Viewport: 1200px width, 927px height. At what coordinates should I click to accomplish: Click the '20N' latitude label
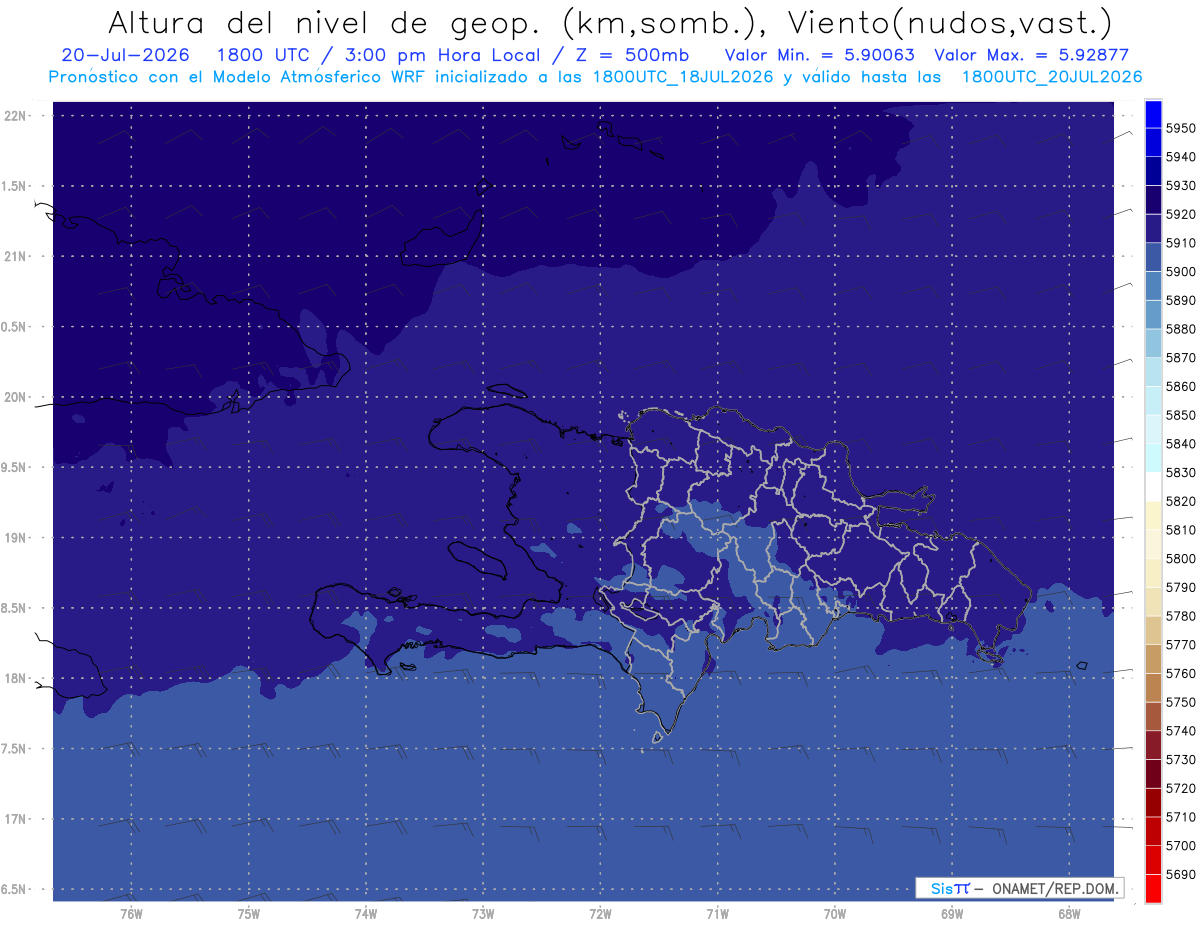click(16, 397)
